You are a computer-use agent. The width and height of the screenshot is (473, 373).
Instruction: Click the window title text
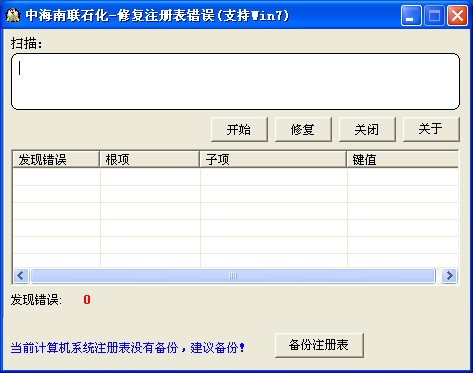pos(157,15)
